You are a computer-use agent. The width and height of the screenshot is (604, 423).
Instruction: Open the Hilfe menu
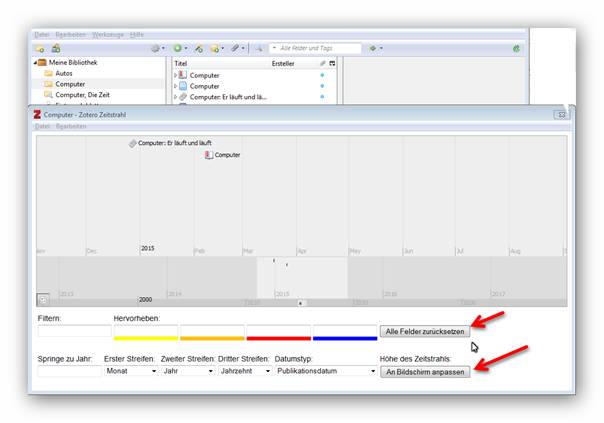click(x=136, y=35)
